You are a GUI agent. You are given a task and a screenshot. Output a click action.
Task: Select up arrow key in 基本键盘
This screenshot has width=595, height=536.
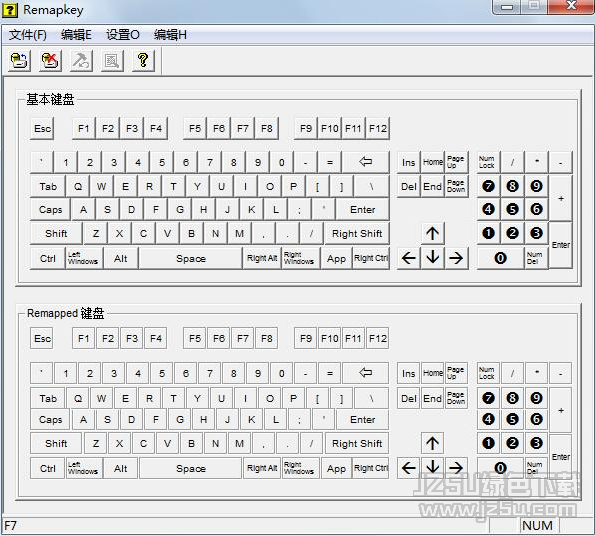[433, 233]
